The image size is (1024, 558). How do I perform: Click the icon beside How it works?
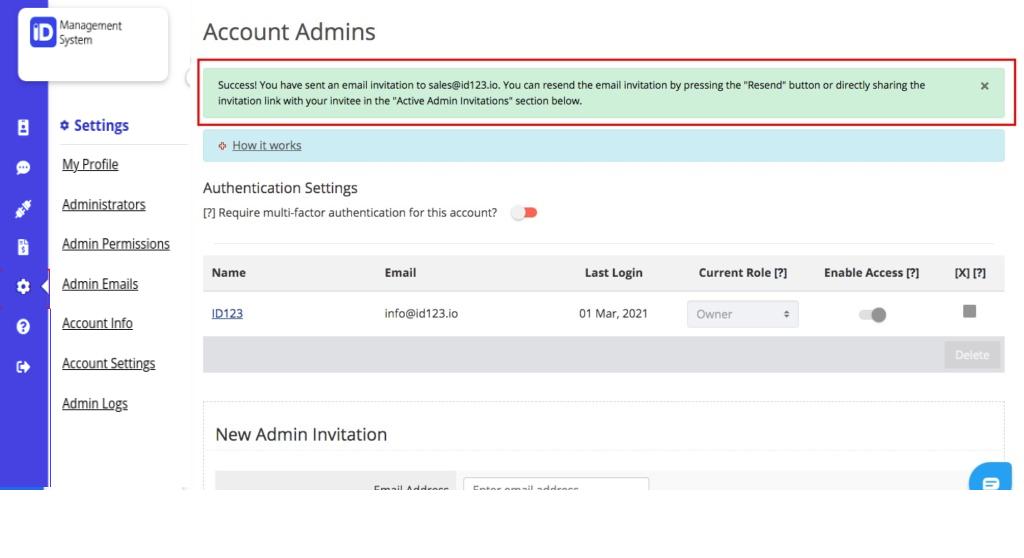[x=222, y=146]
